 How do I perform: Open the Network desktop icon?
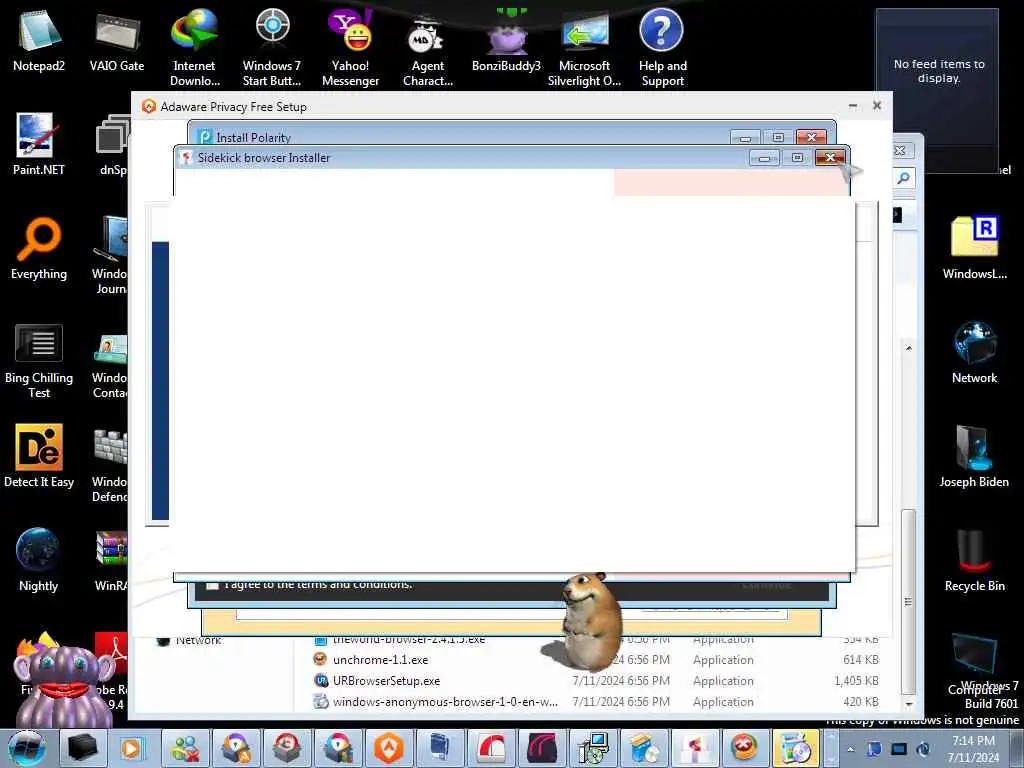[x=974, y=353]
